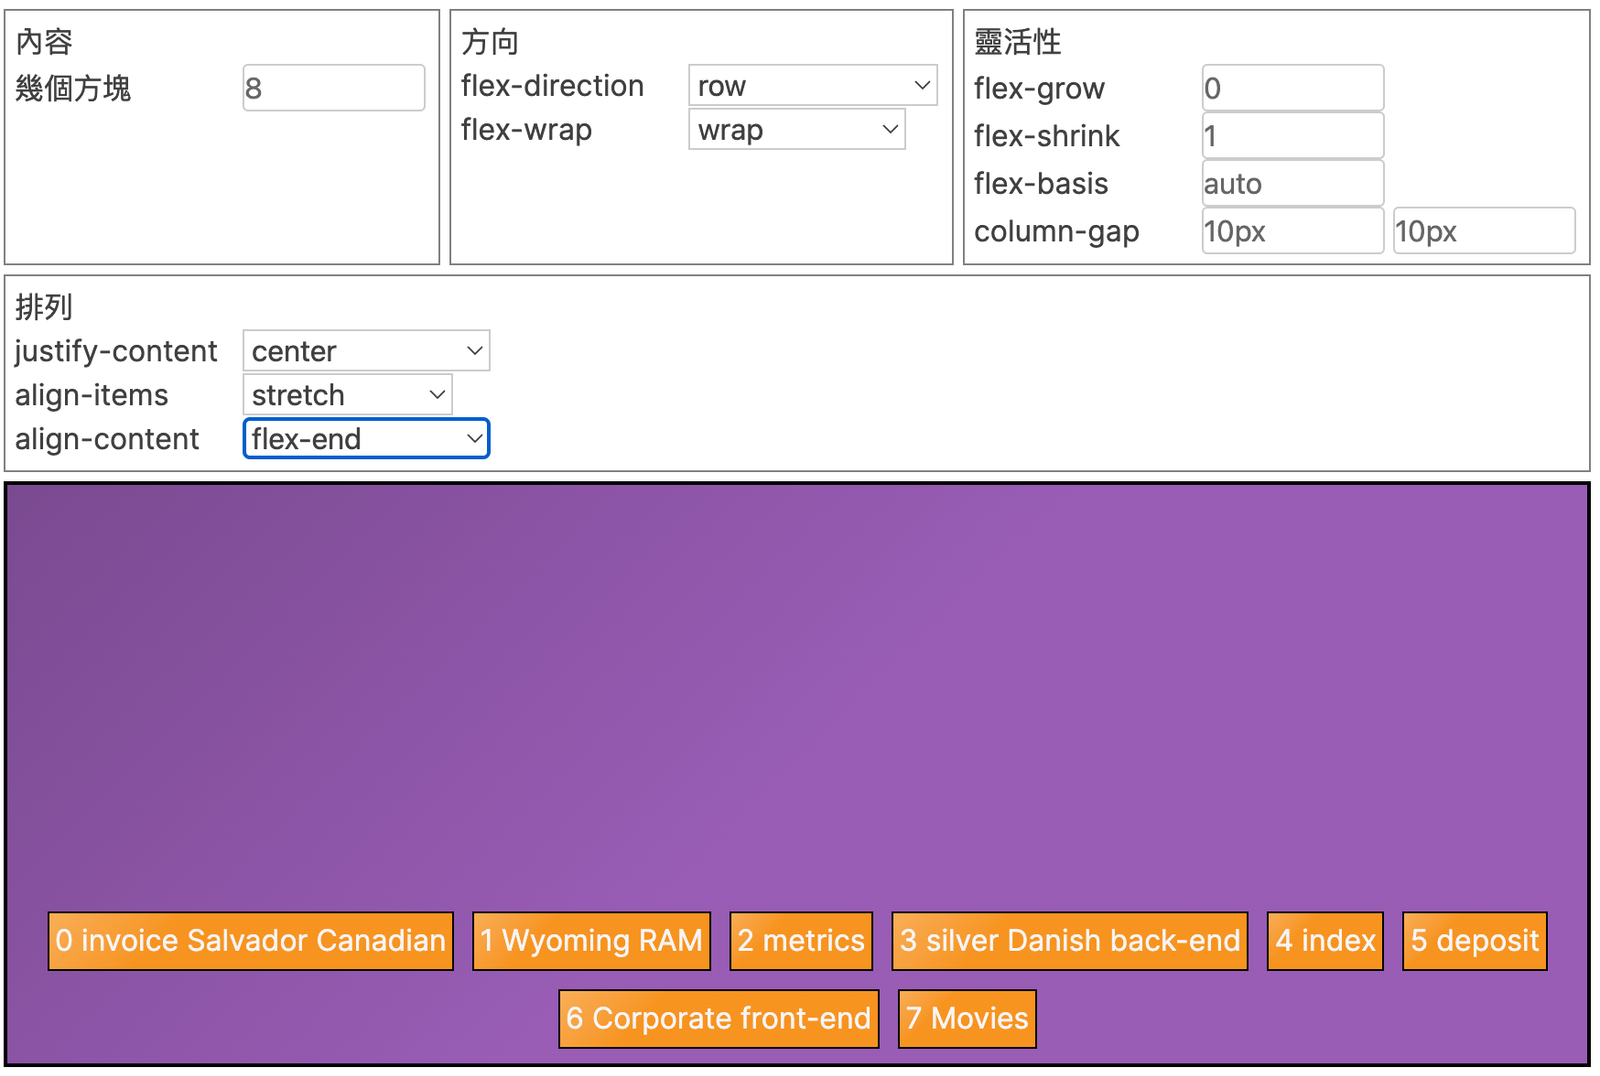This screenshot has height=1076, width=1600.
Task: Click the 幾個方塊 number input field
Action: [333, 88]
